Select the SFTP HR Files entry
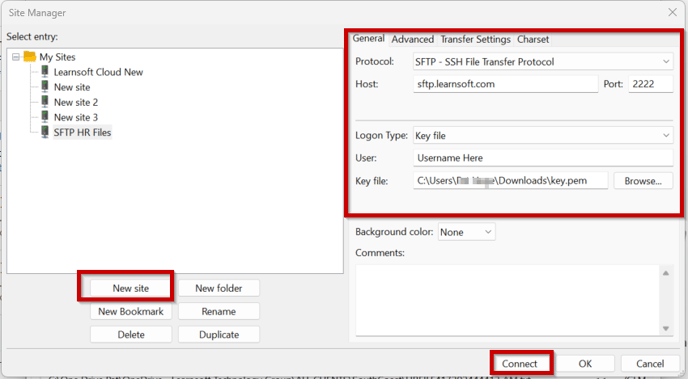The image size is (688, 379). point(82,132)
